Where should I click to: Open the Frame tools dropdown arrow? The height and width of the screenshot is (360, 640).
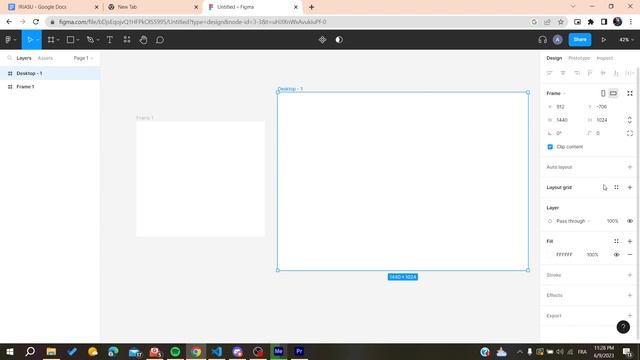click(x=58, y=40)
